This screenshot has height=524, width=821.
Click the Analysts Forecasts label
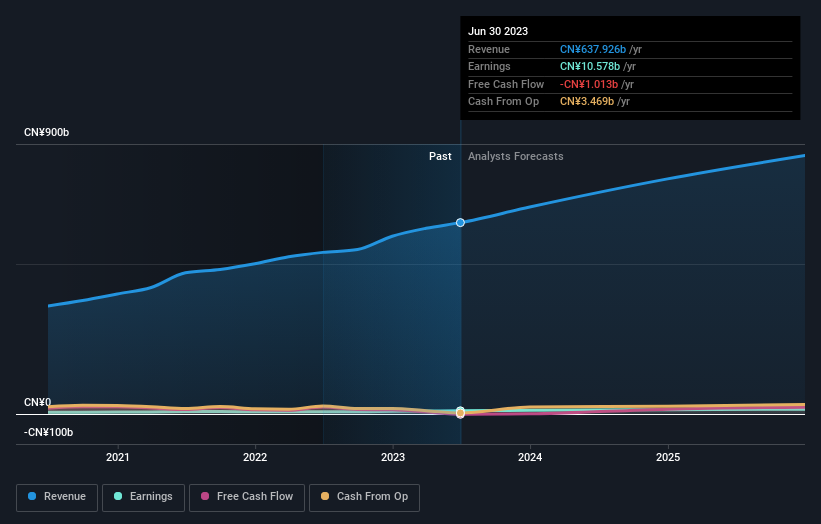click(516, 157)
